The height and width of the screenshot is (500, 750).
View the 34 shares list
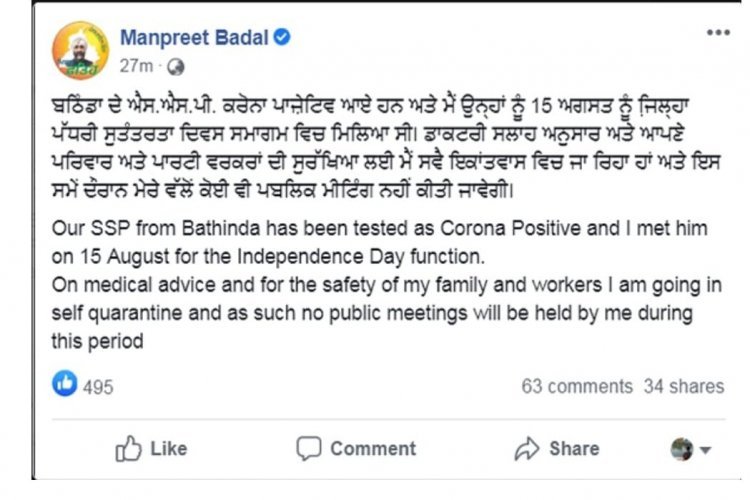[684, 386]
